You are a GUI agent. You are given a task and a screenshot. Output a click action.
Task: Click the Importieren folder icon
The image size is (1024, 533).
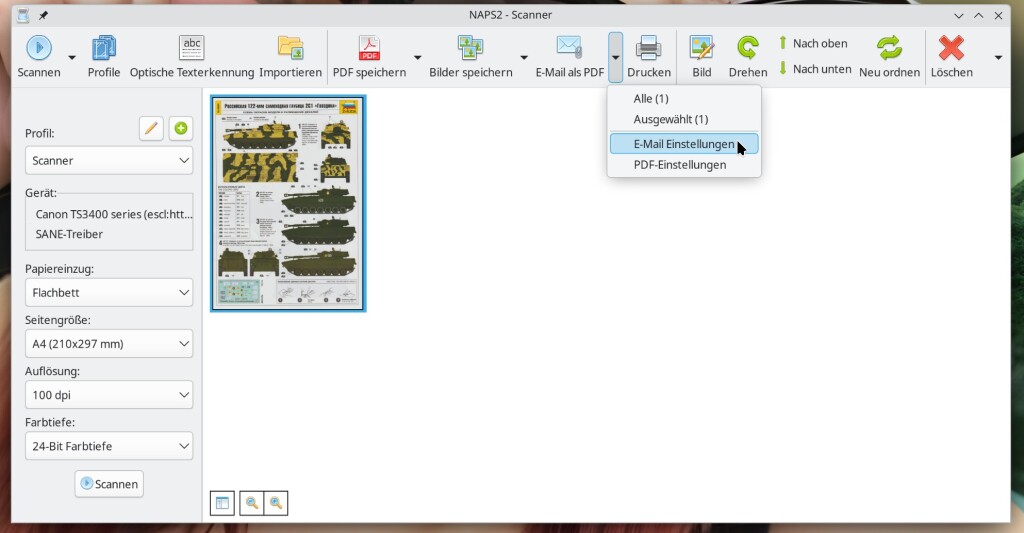[291, 48]
